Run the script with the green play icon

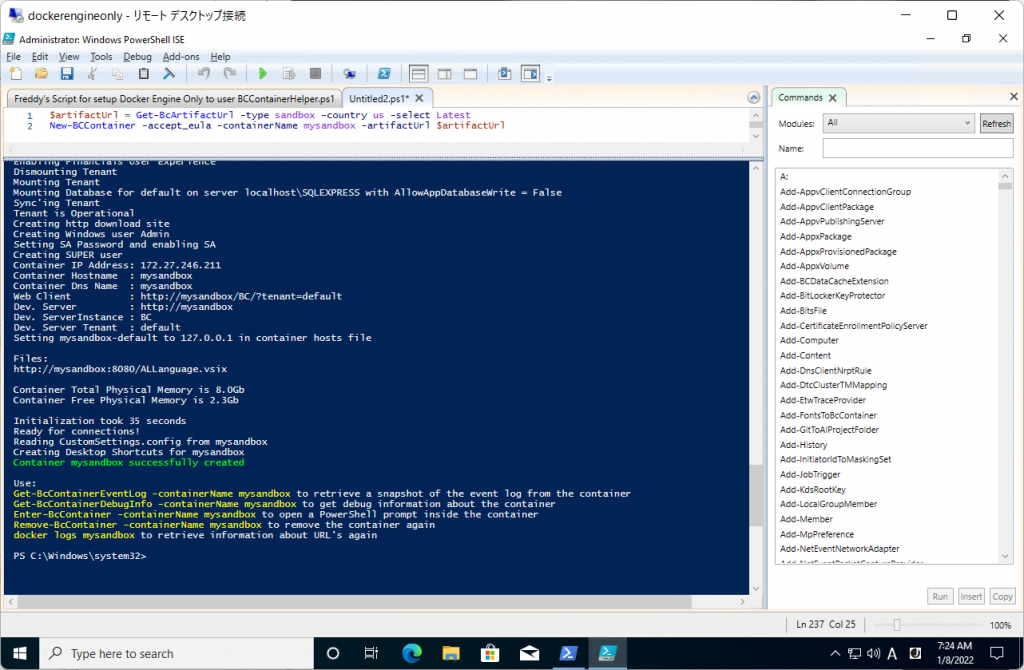click(x=263, y=74)
